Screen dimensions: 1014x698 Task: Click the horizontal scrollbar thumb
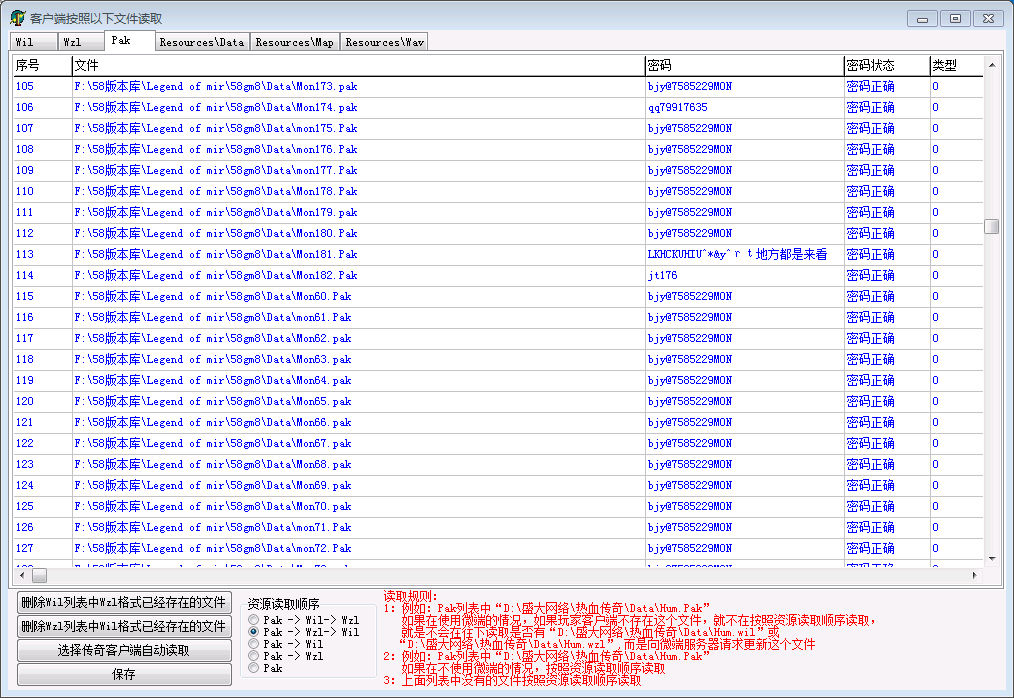point(39,575)
